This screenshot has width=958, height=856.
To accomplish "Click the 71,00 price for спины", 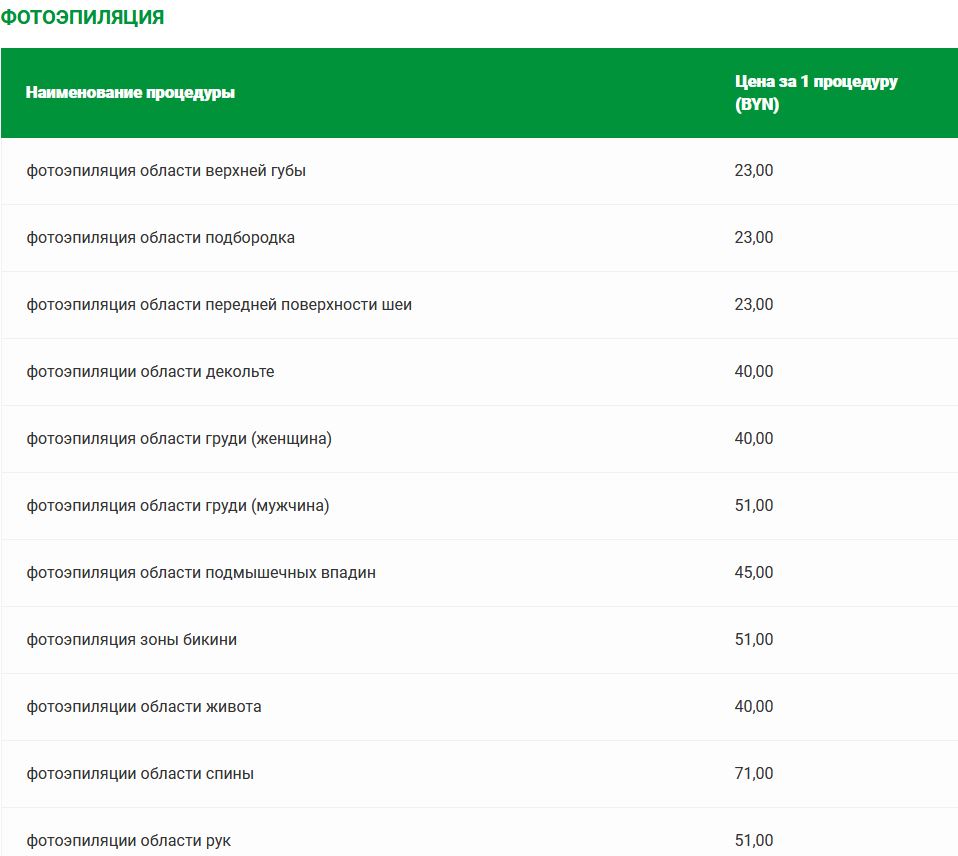I will pos(754,774).
